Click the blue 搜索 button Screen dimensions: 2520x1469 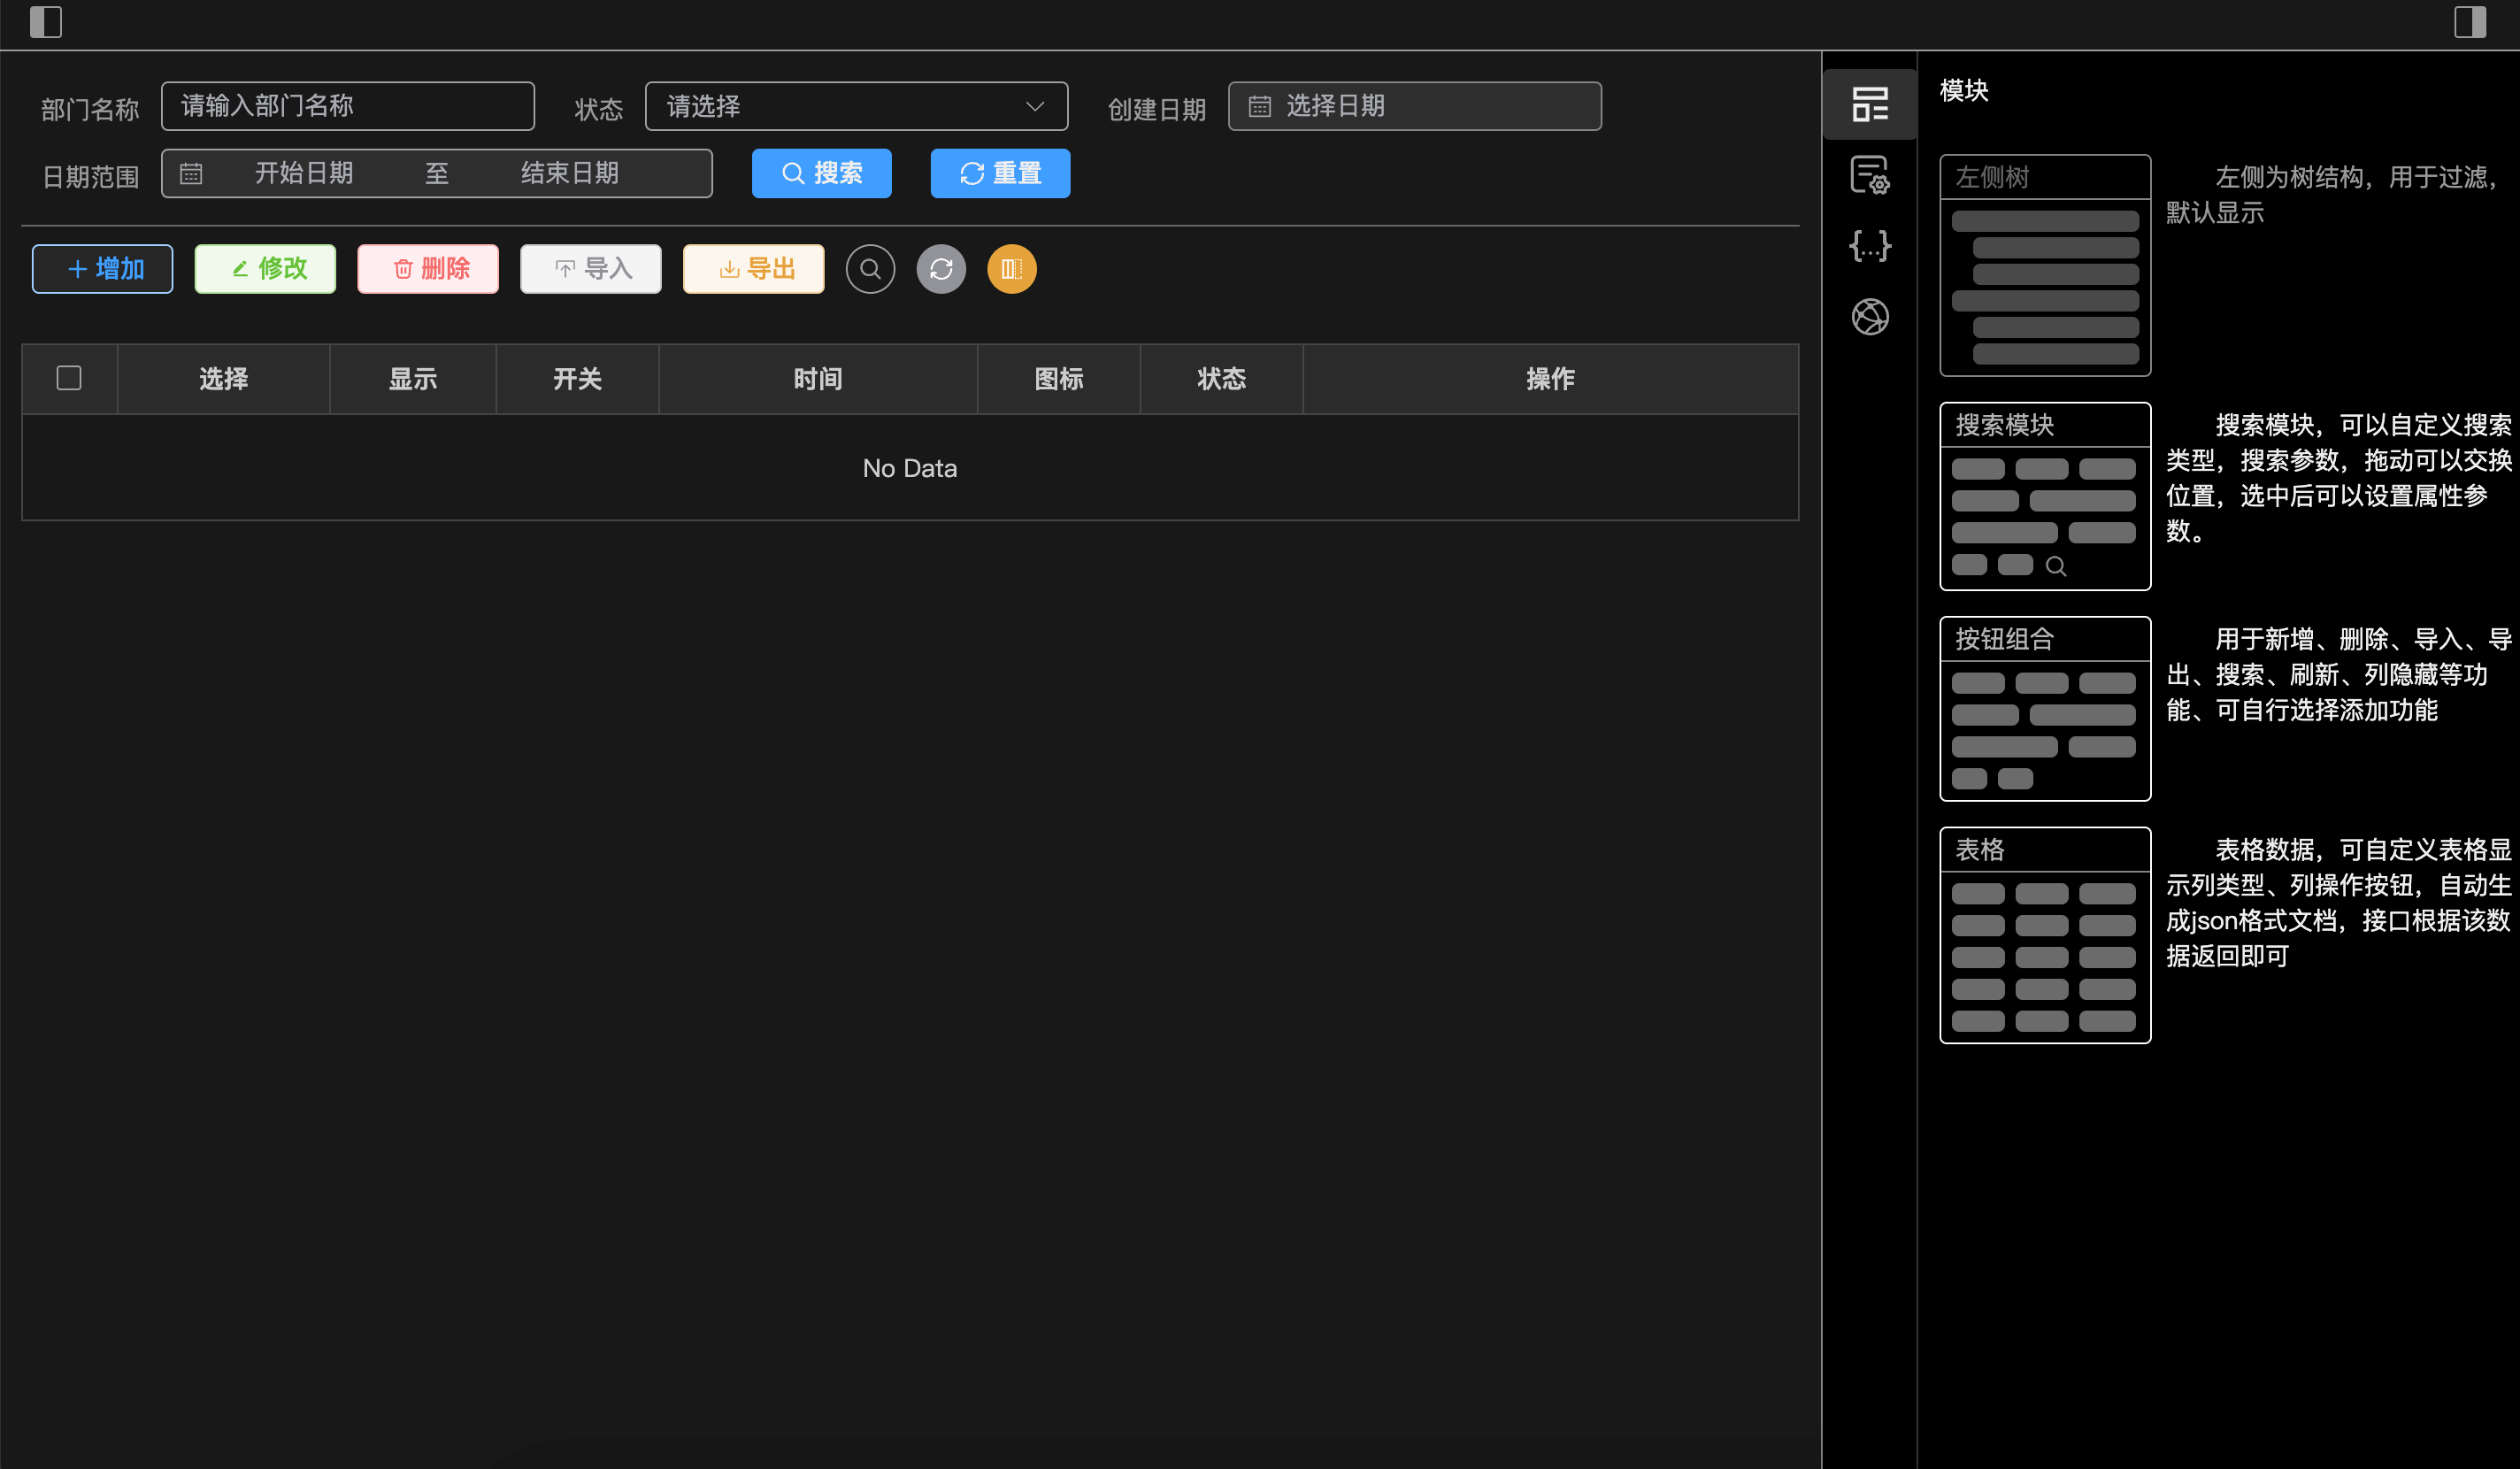(x=821, y=173)
